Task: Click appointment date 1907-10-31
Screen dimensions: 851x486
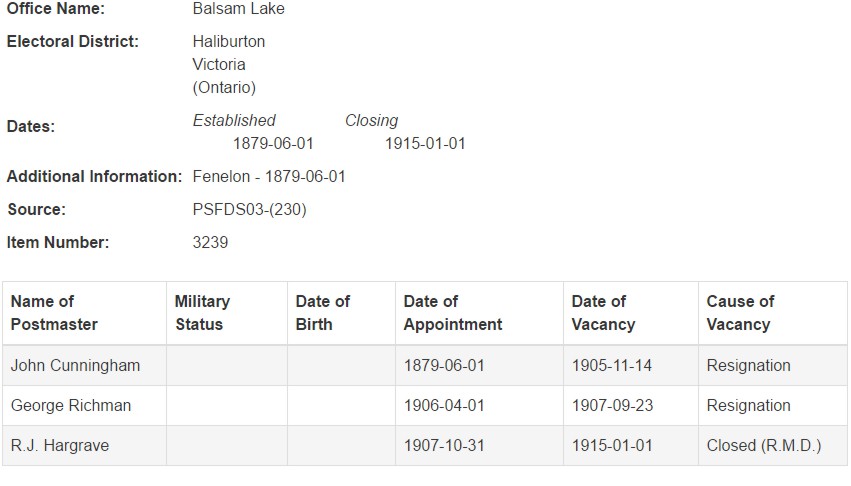Action: click(444, 446)
